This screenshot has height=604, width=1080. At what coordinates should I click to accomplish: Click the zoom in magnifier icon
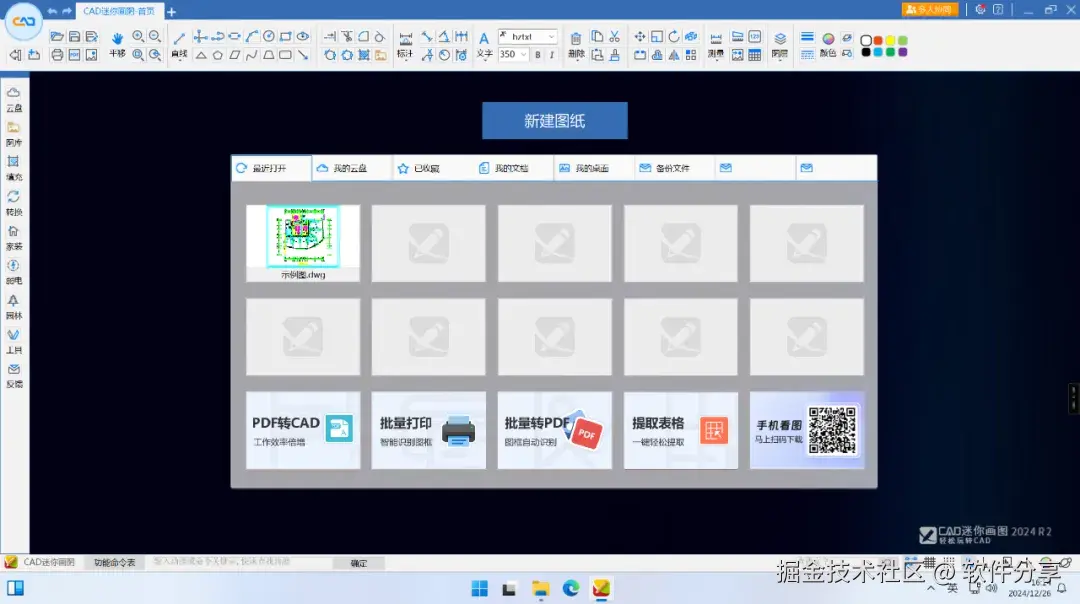click(138, 37)
